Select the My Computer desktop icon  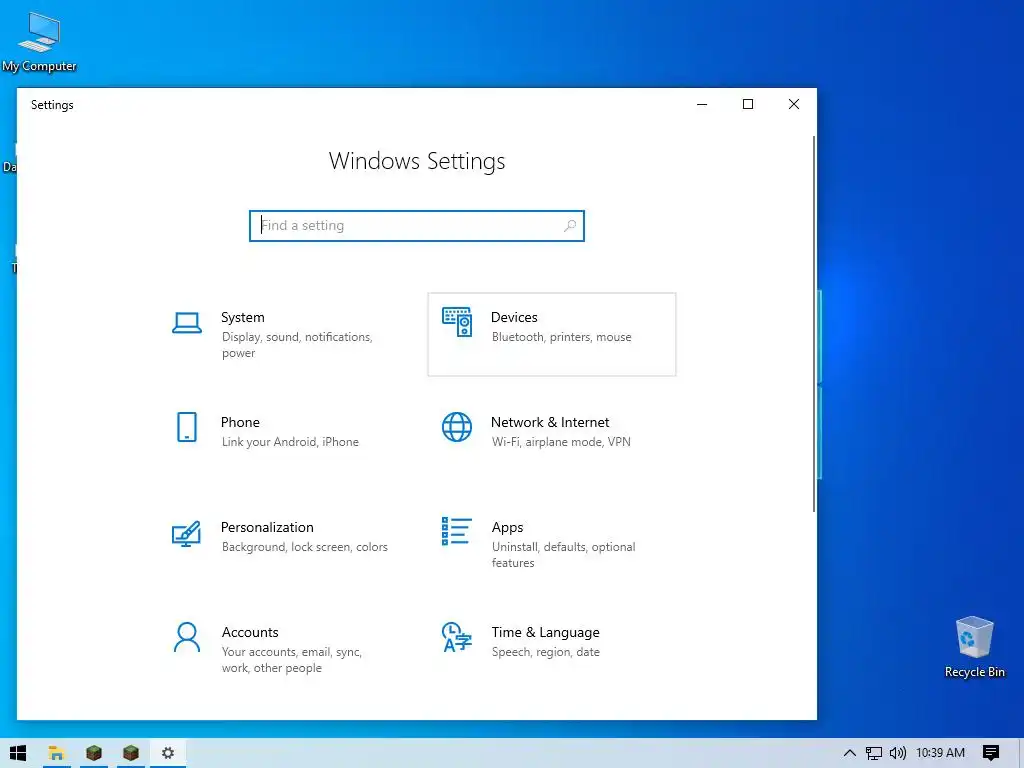click(x=39, y=42)
